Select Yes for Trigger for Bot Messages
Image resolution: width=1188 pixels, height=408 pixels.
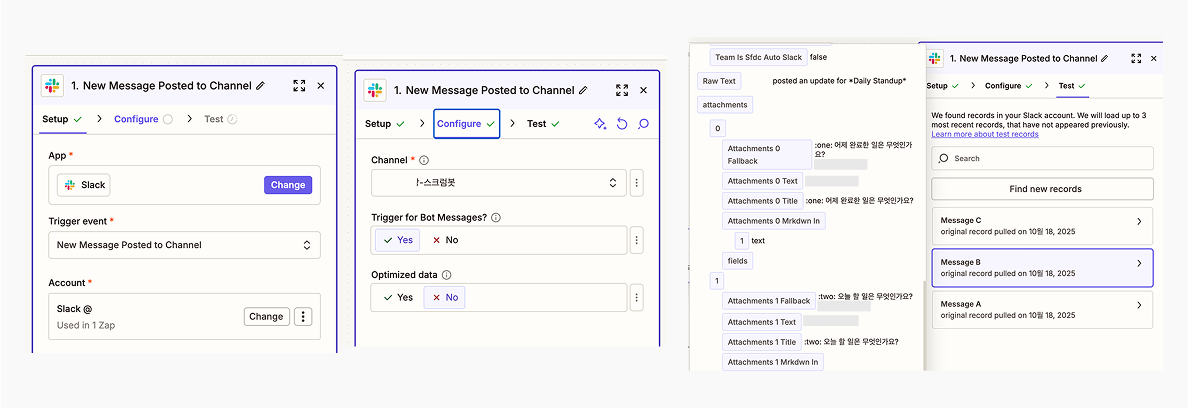tap(397, 240)
